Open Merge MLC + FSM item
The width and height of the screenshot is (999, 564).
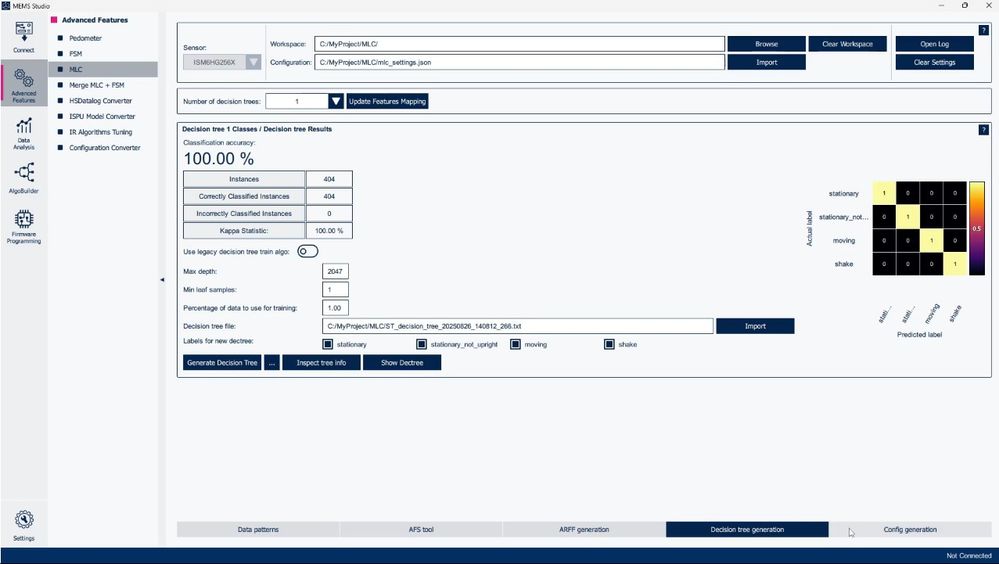point(96,85)
